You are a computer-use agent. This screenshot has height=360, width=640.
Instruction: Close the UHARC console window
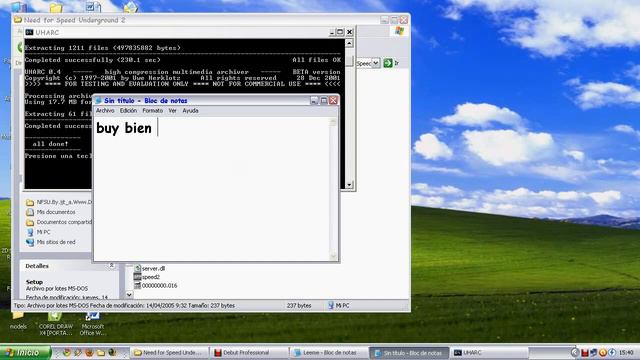349,32
